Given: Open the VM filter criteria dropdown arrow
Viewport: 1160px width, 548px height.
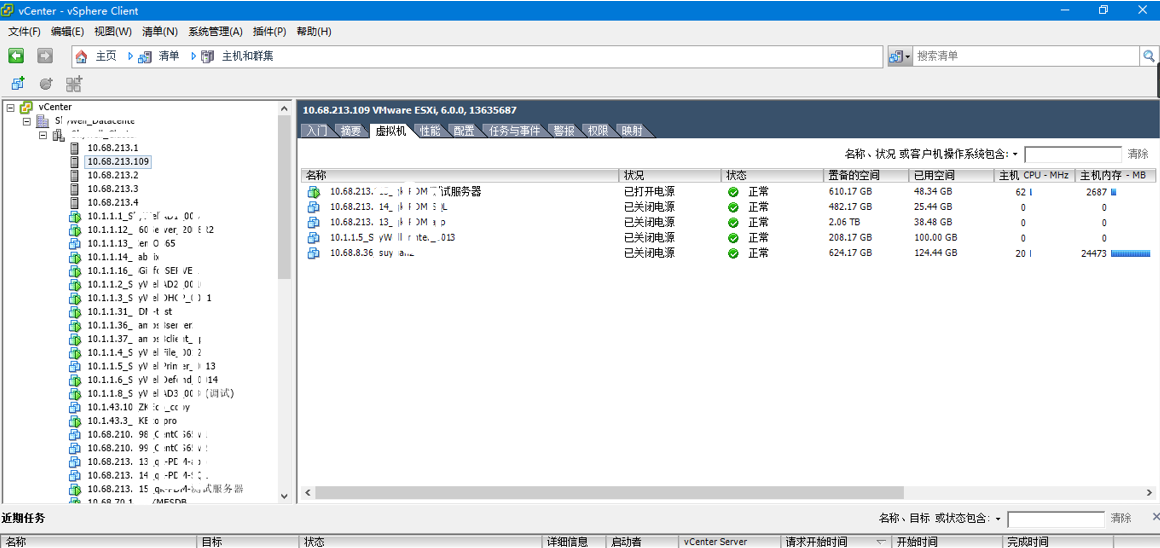Looking at the screenshot, I should tap(1015, 155).
